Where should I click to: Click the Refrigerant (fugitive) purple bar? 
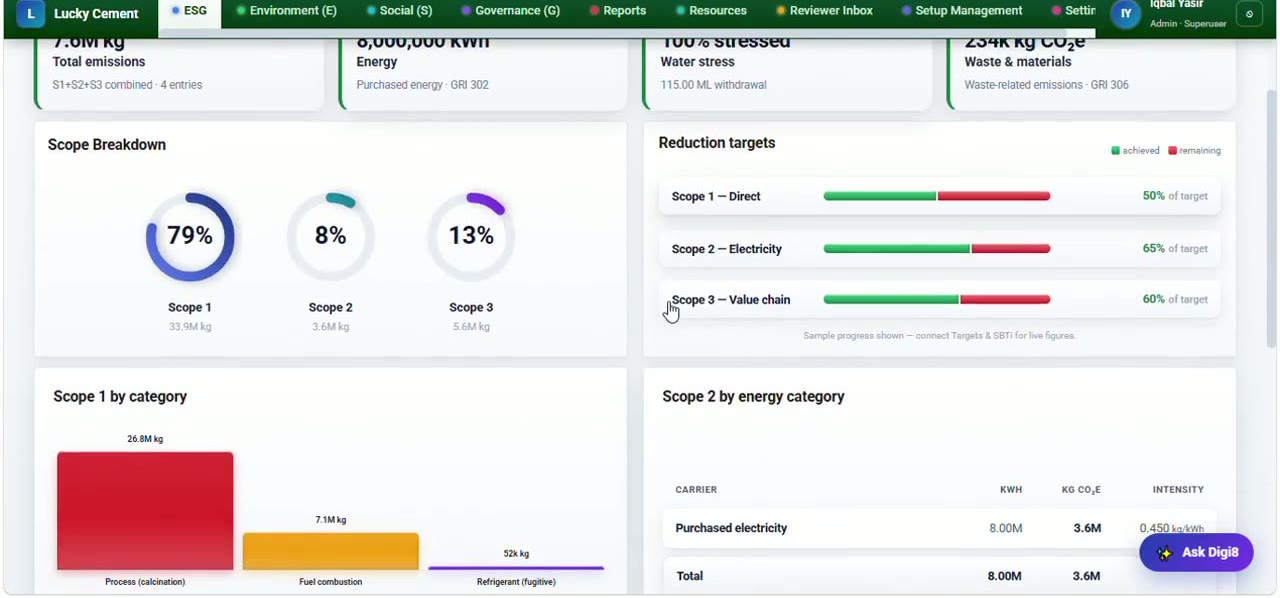516,568
